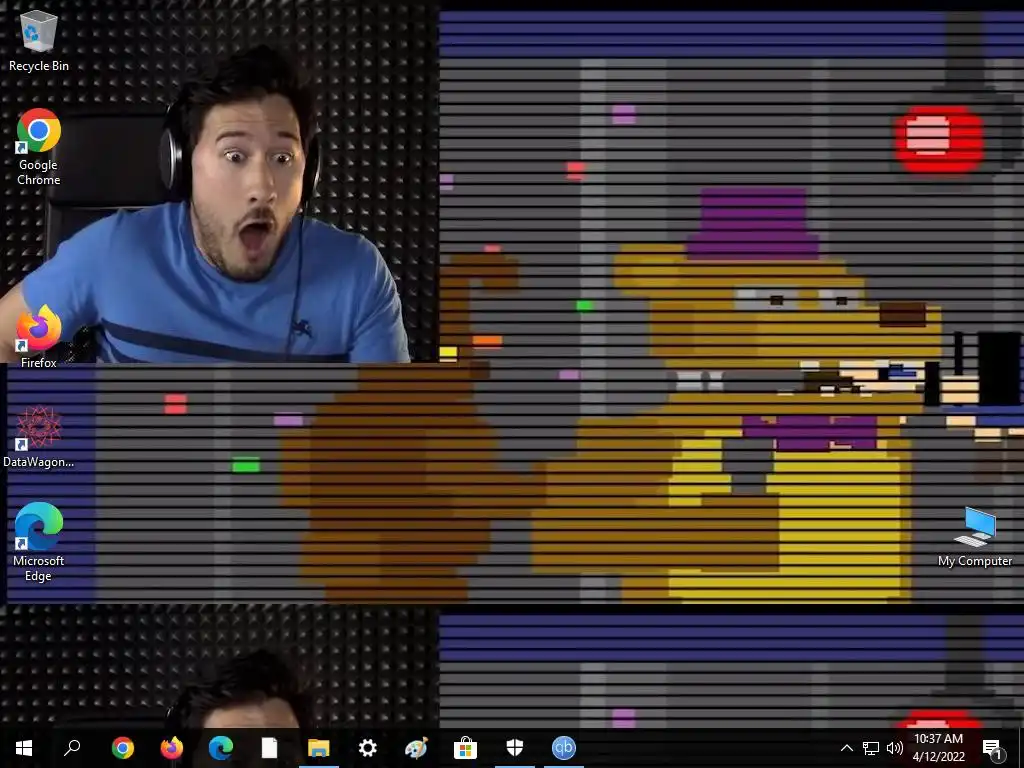Launch Google Chrome from the desktop shortcut
This screenshot has width=1024, height=768.
coord(39,147)
